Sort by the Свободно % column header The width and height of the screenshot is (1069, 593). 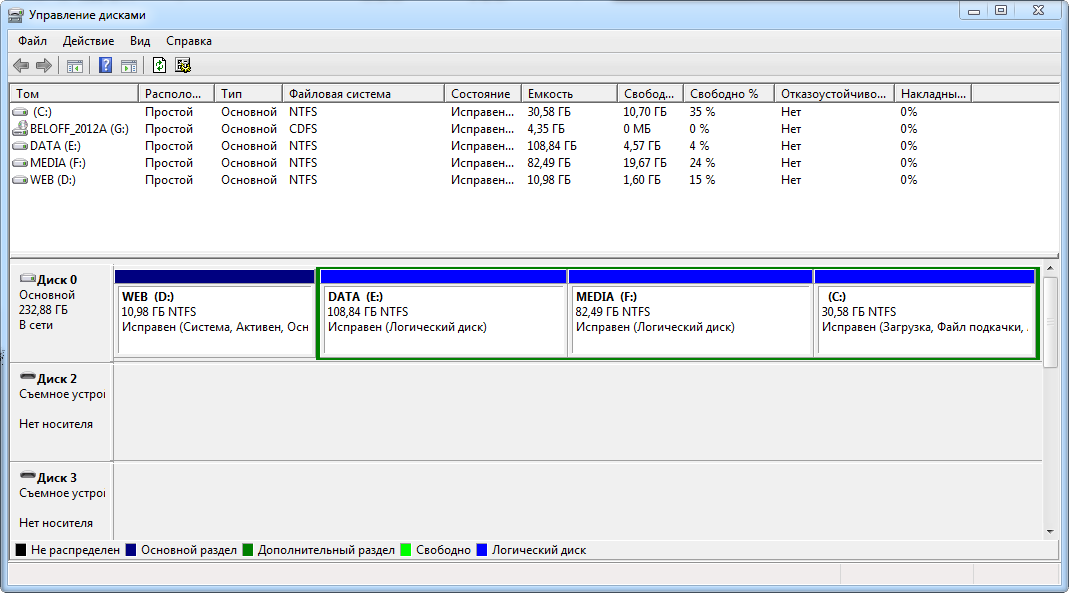[x=729, y=93]
